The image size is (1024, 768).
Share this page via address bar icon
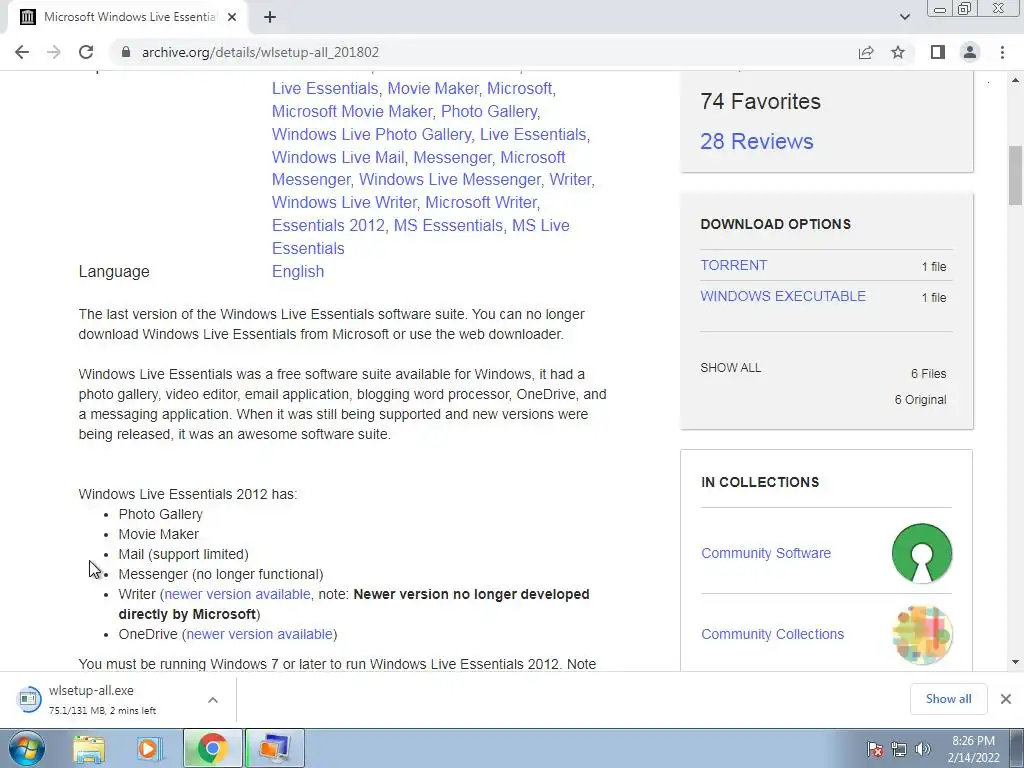click(x=866, y=52)
